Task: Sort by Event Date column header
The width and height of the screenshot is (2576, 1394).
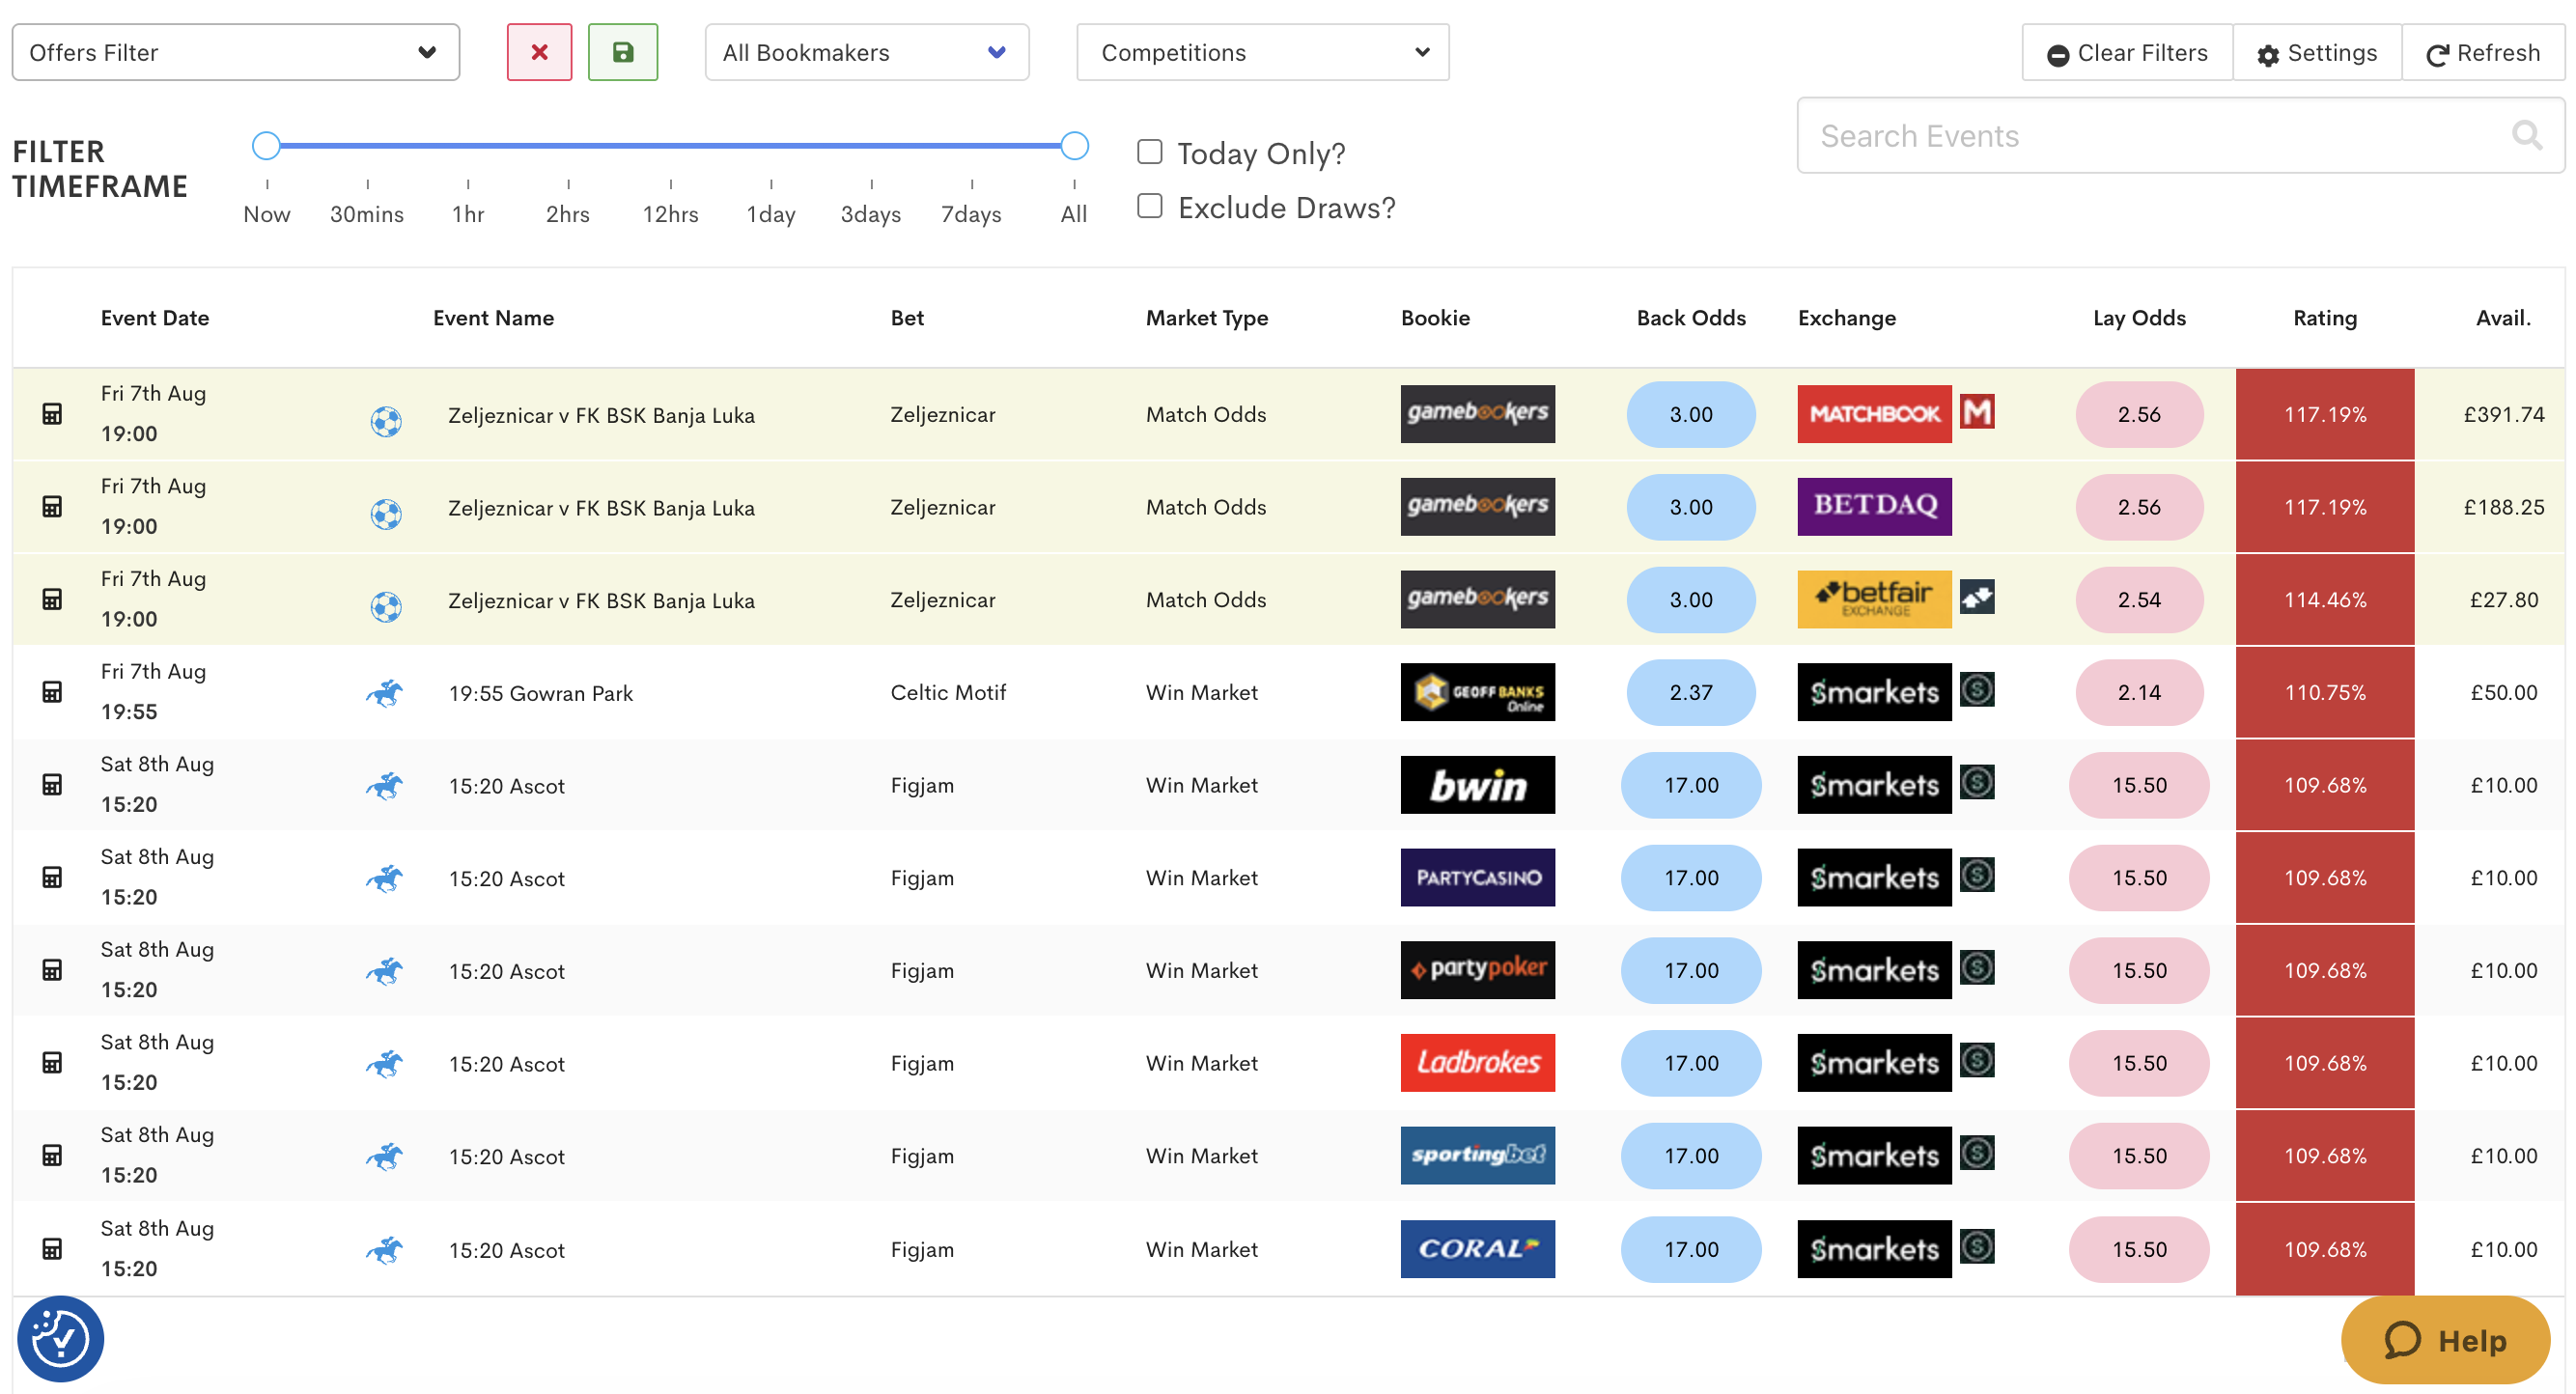Action: coord(155,318)
